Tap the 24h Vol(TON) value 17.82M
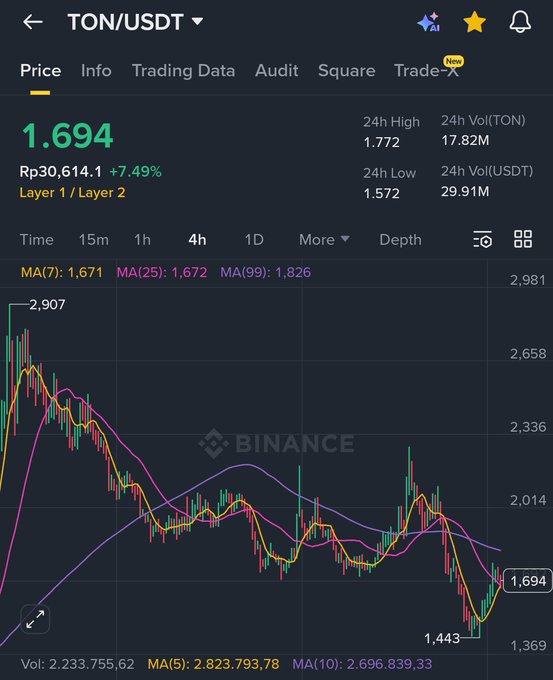553x680 pixels. click(465, 141)
